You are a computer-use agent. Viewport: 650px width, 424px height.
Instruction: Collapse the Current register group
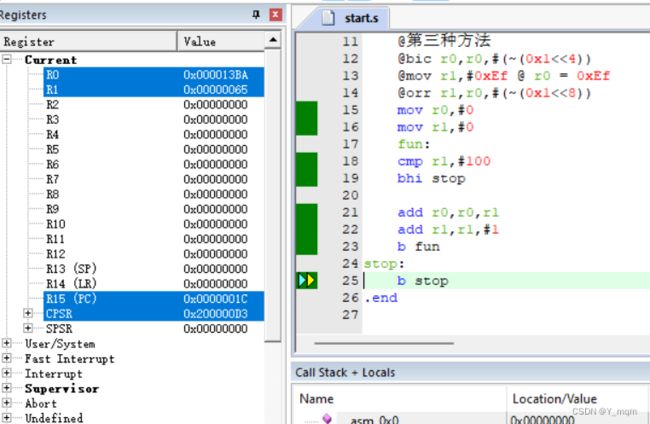click(7, 59)
